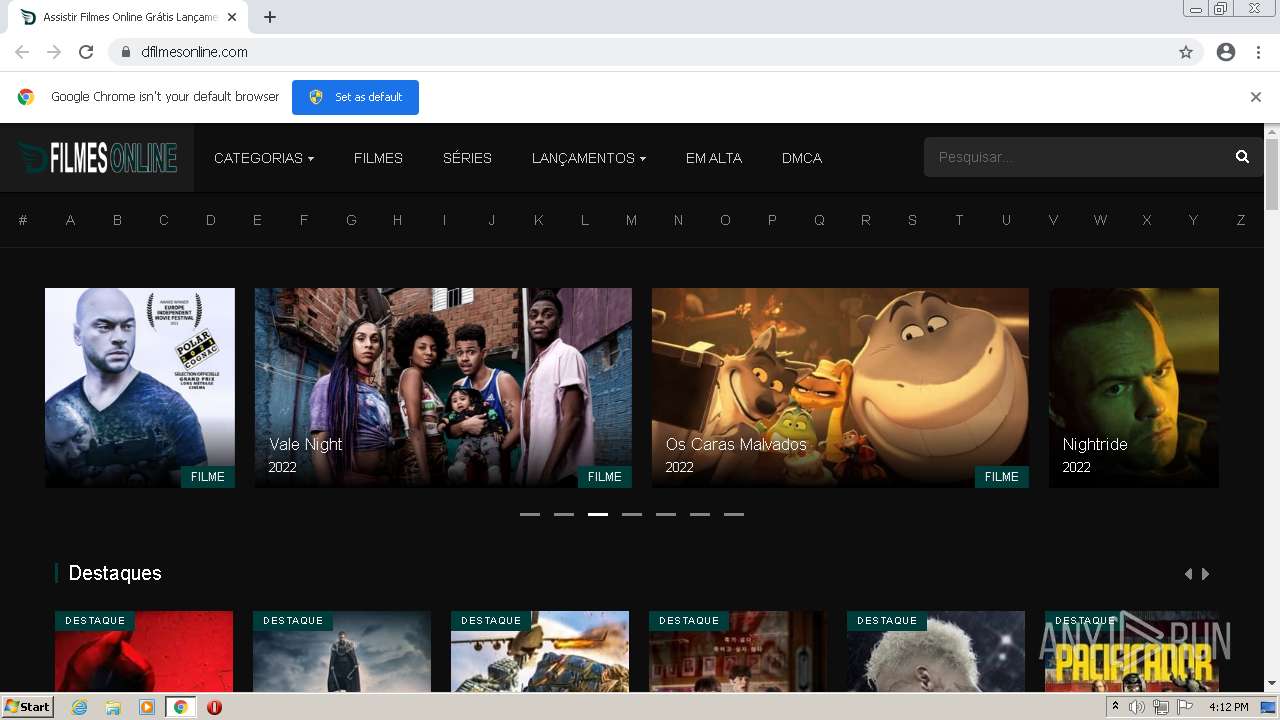Open the DMCA menu item
The height and width of the screenshot is (720, 1280).
coord(802,158)
